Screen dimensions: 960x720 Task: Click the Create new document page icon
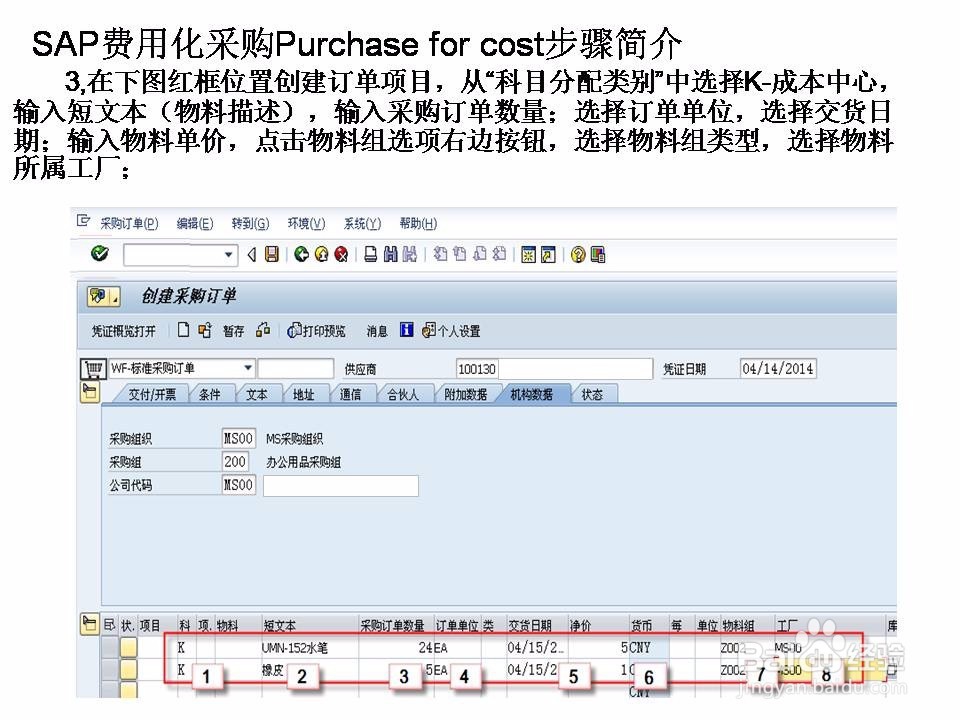[x=183, y=331]
